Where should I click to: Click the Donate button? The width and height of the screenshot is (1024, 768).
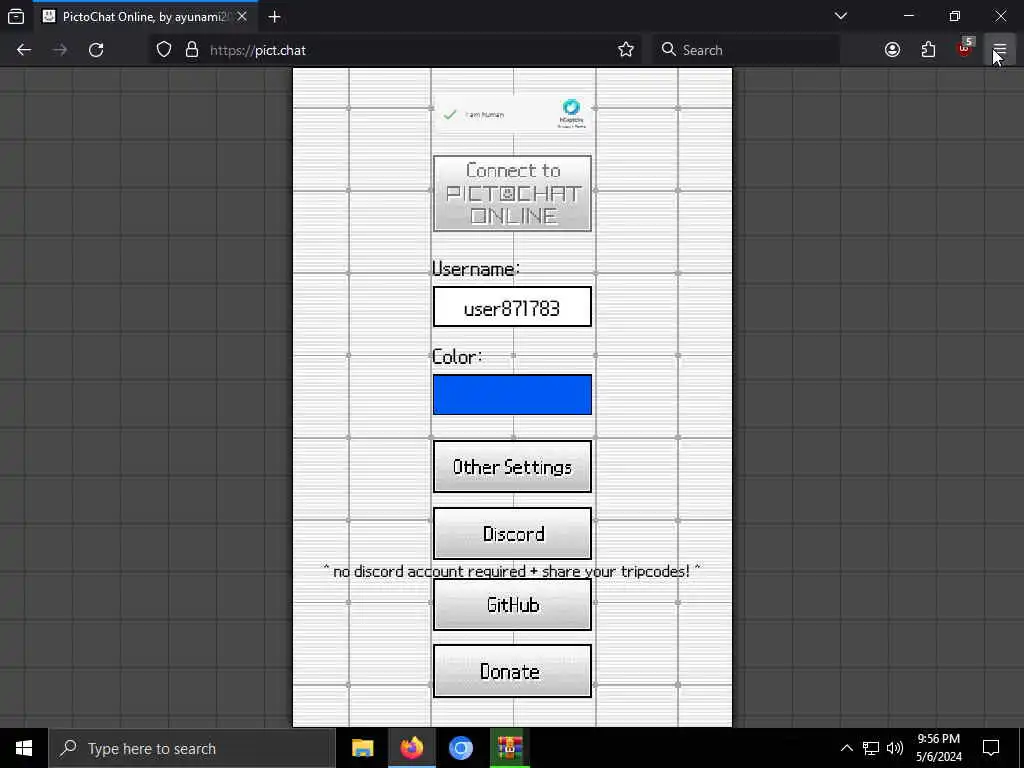point(512,671)
